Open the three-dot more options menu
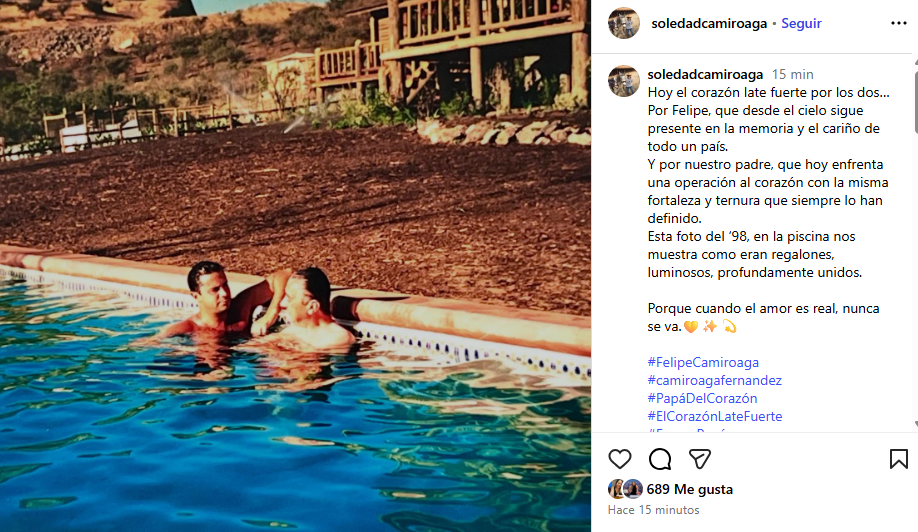918x532 pixels. 899,23
